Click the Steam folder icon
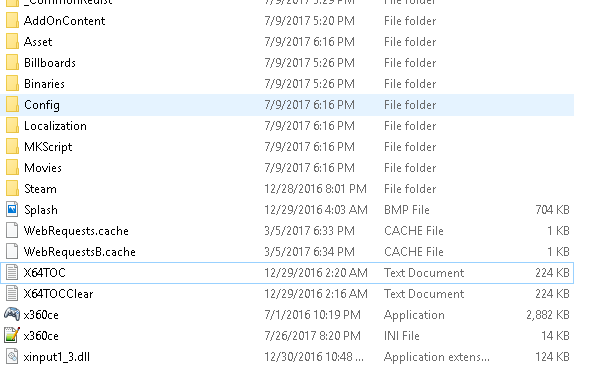599x381 pixels. point(12,188)
